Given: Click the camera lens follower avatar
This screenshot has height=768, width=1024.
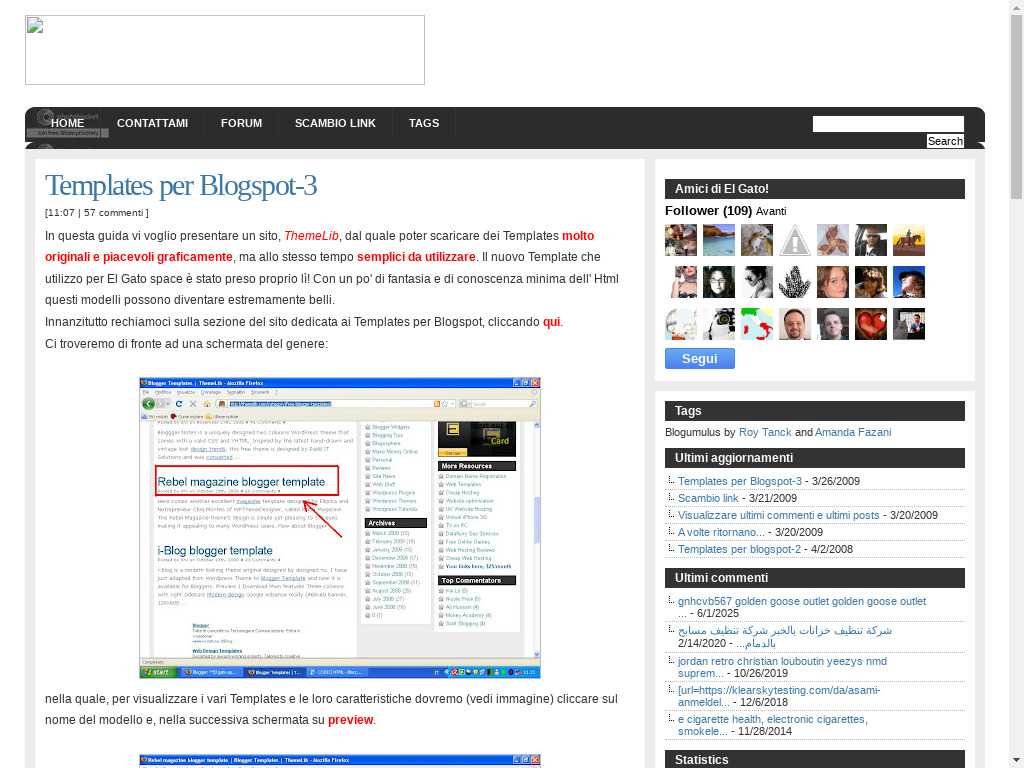Looking at the screenshot, I should pyautogui.click(x=719, y=324).
